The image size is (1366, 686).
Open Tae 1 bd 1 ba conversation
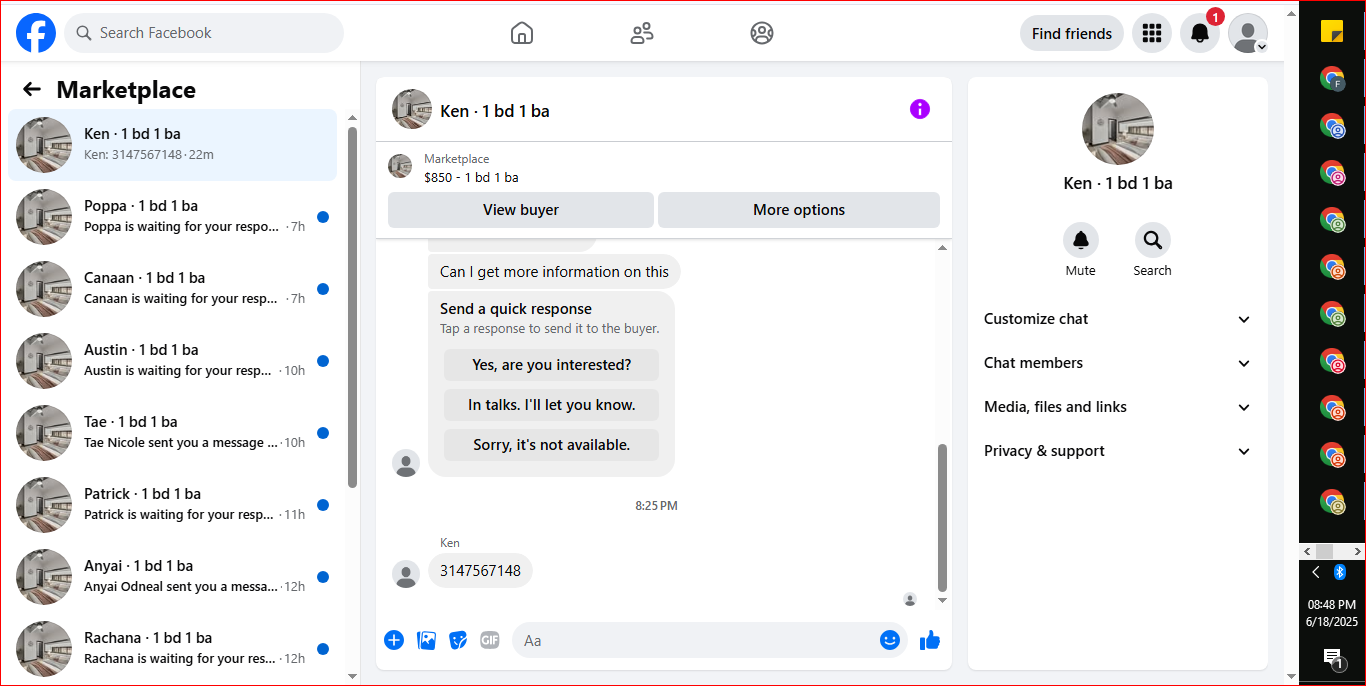coord(173,433)
